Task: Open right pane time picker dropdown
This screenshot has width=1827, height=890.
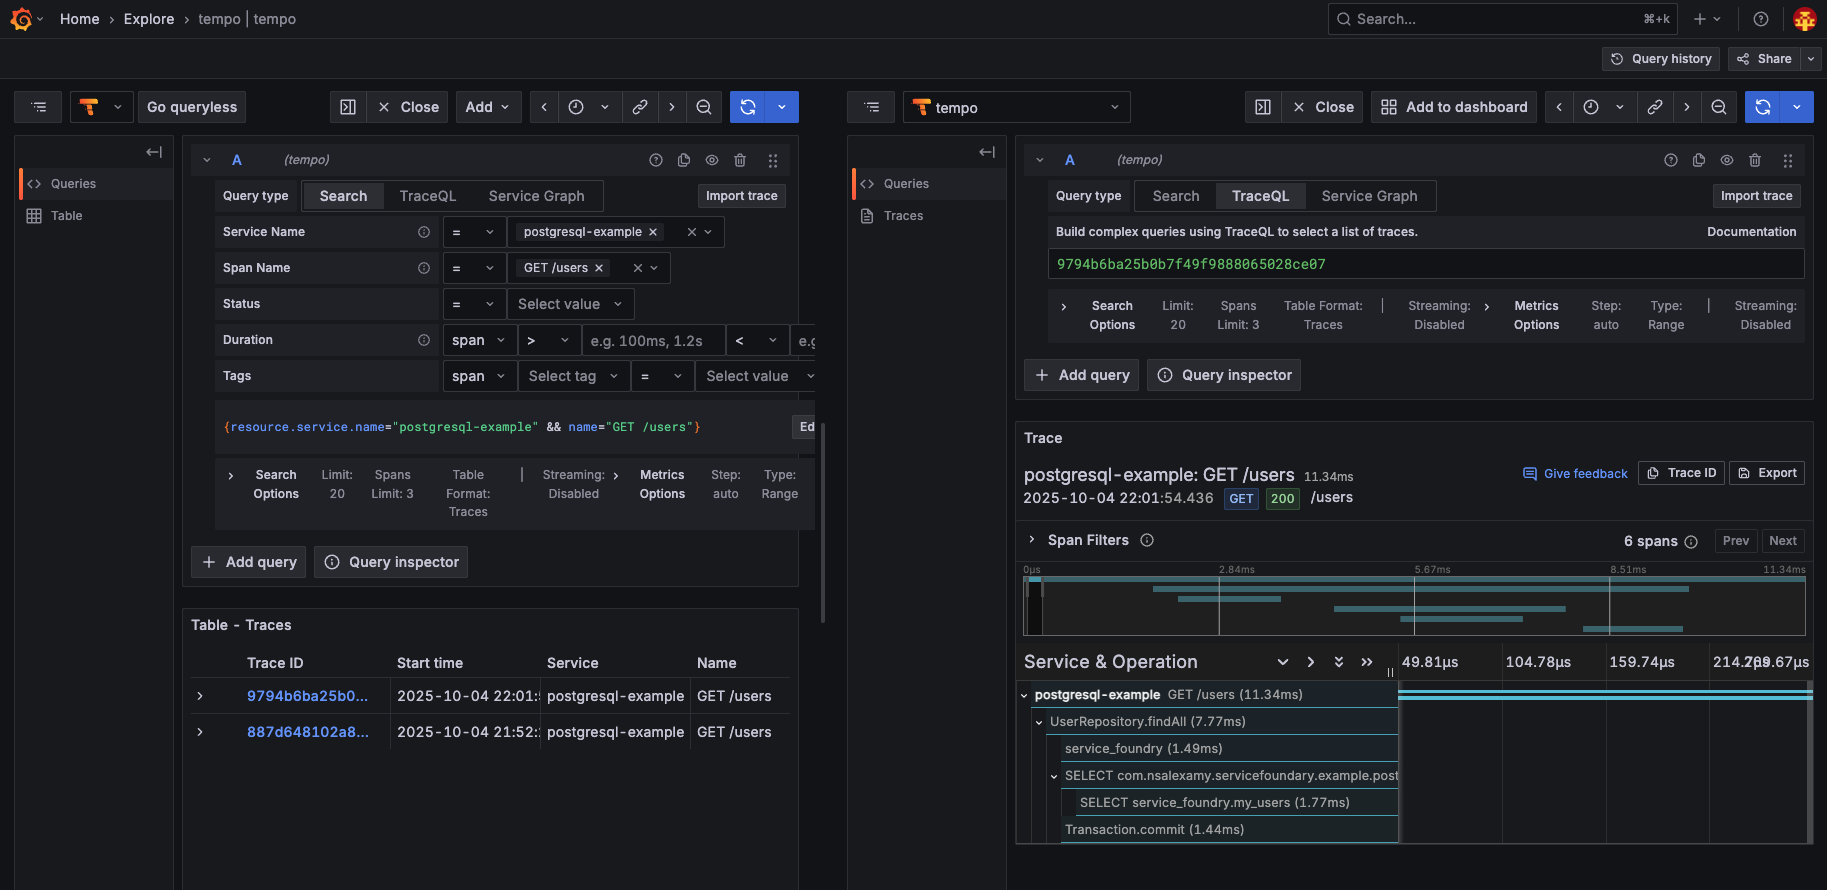Action: [x=1604, y=107]
